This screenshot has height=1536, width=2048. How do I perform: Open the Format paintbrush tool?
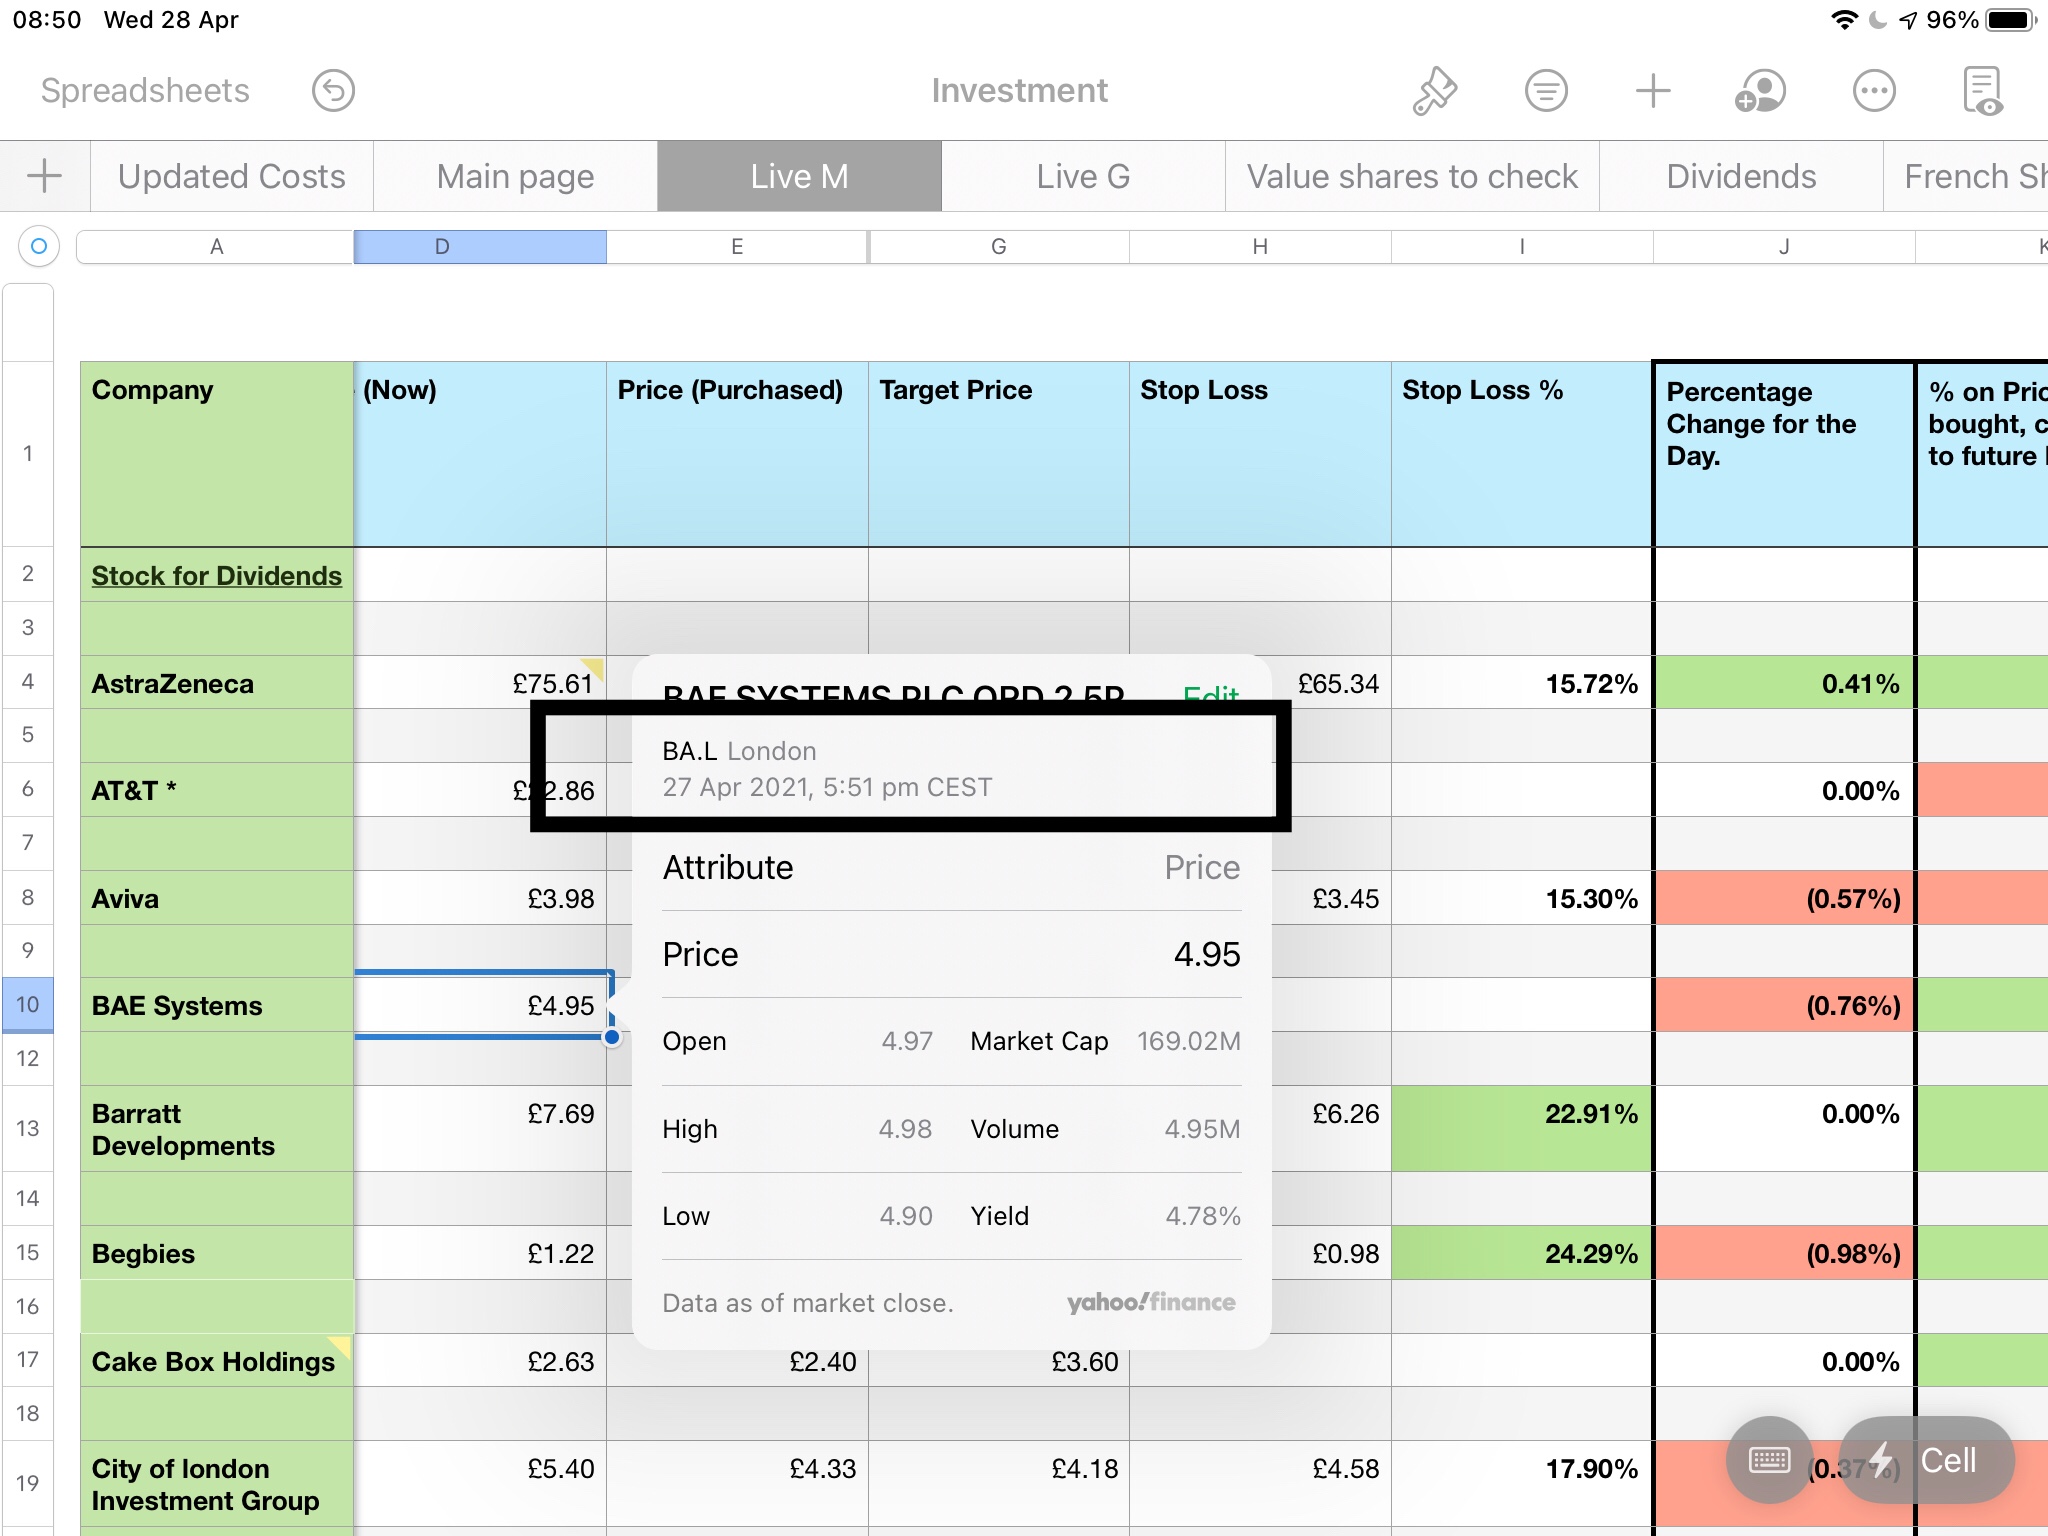tap(1435, 91)
